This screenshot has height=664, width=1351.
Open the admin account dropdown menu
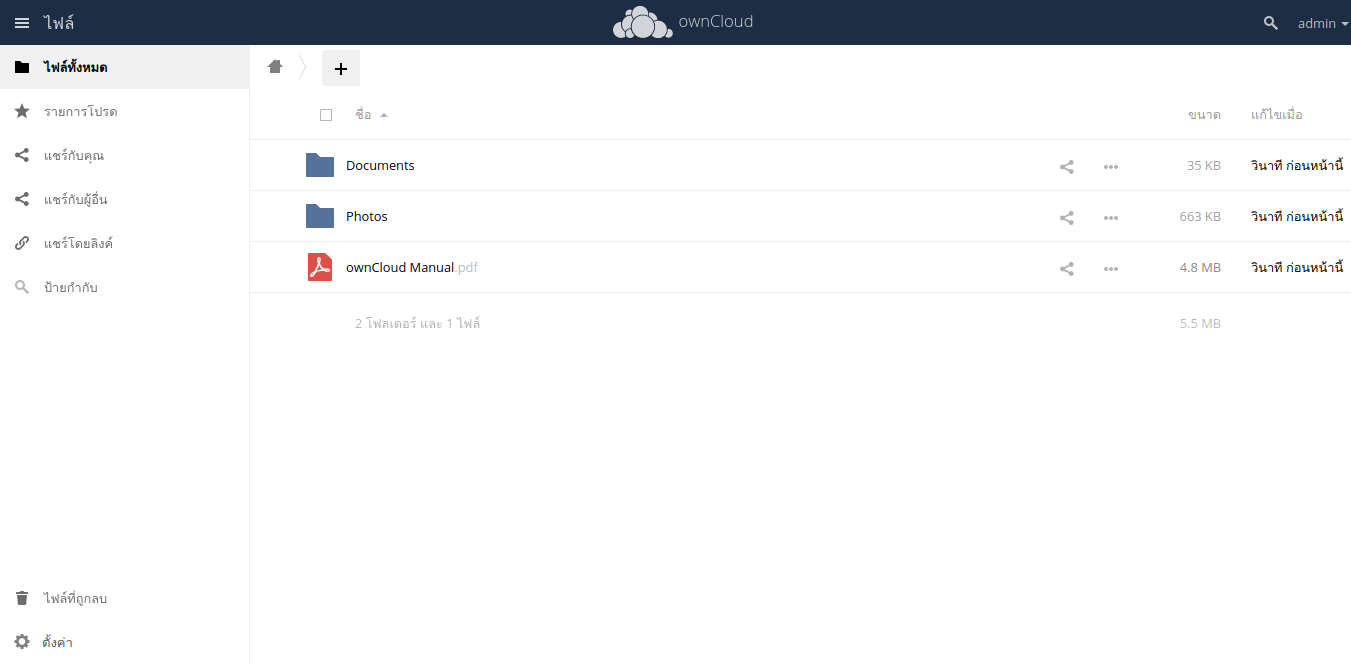point(1316,22)
